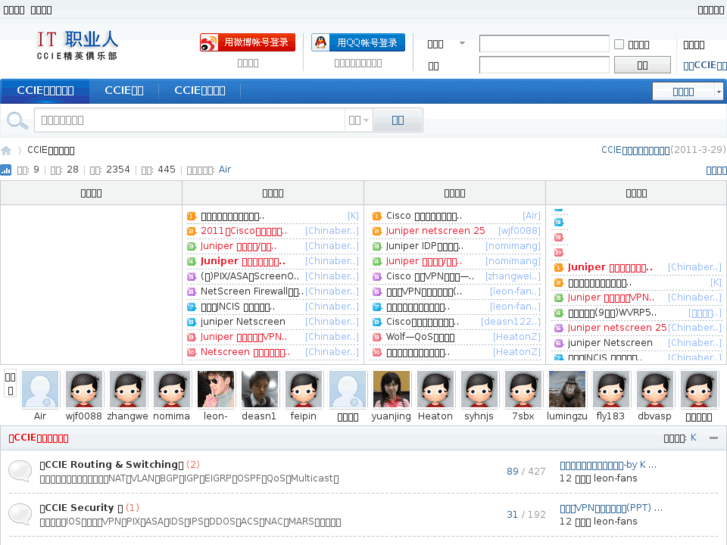The width and height of the screenshot is (727, 545).
Task: Open syhnjs's avatar thumbnail
Action: coord(479,389)
